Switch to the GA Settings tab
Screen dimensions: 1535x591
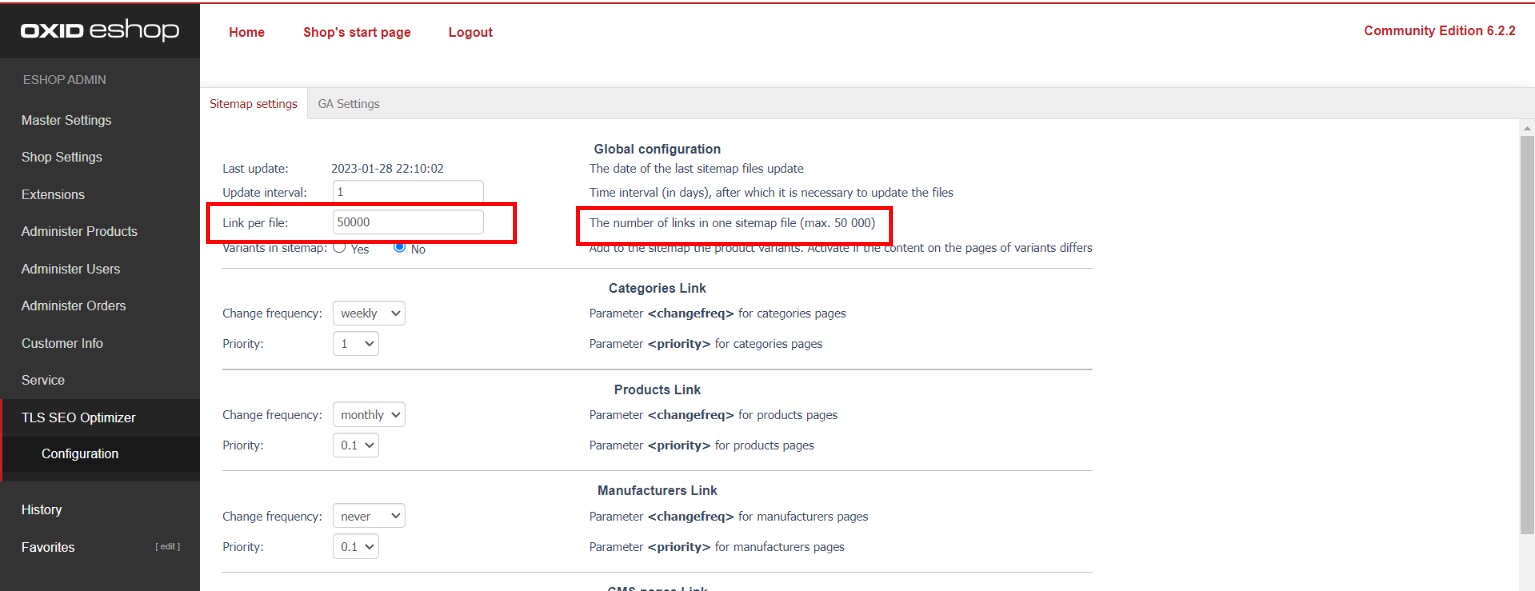pos(348,103)
